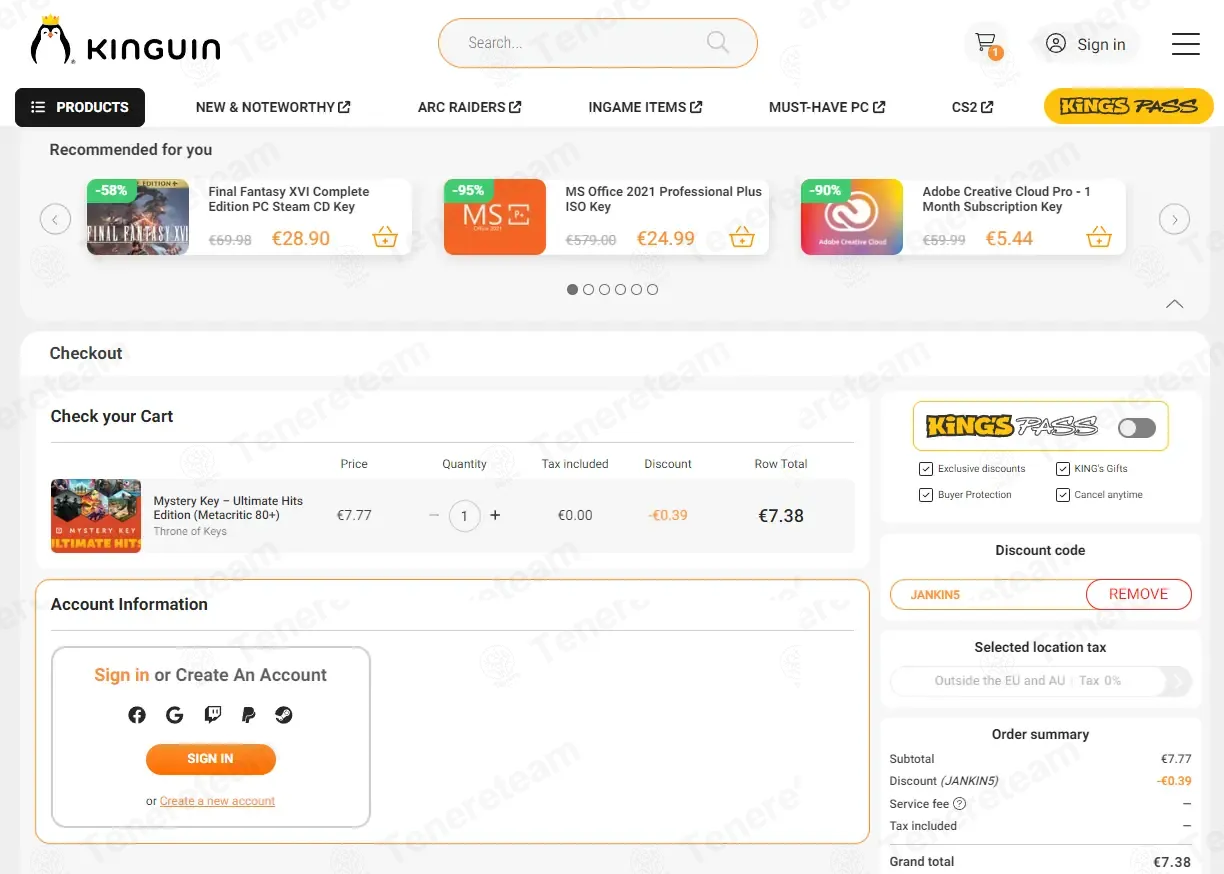Click the JANKIN5 discount code field
The image size is (1224, 874).
(x=988, y=594)
